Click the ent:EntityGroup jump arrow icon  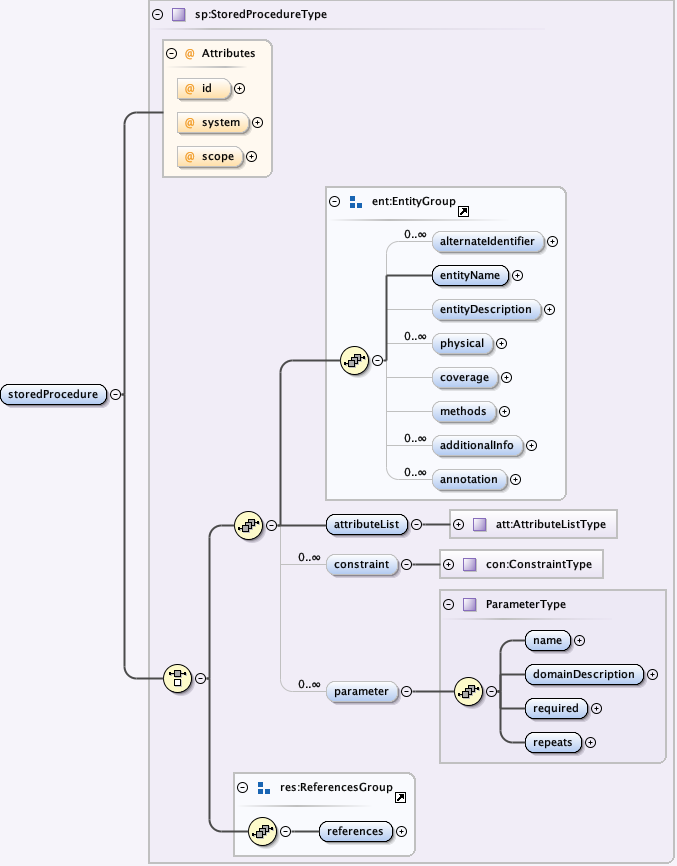[463, 212]
